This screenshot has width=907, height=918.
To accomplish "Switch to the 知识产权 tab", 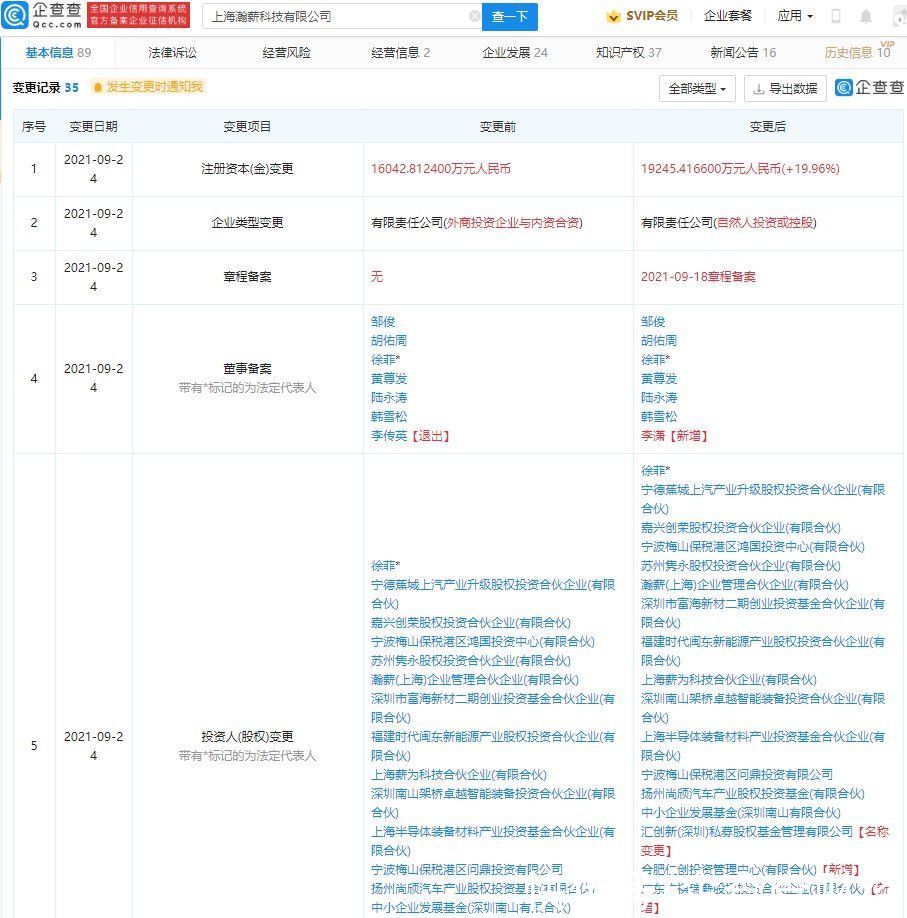I will (629, 53).
